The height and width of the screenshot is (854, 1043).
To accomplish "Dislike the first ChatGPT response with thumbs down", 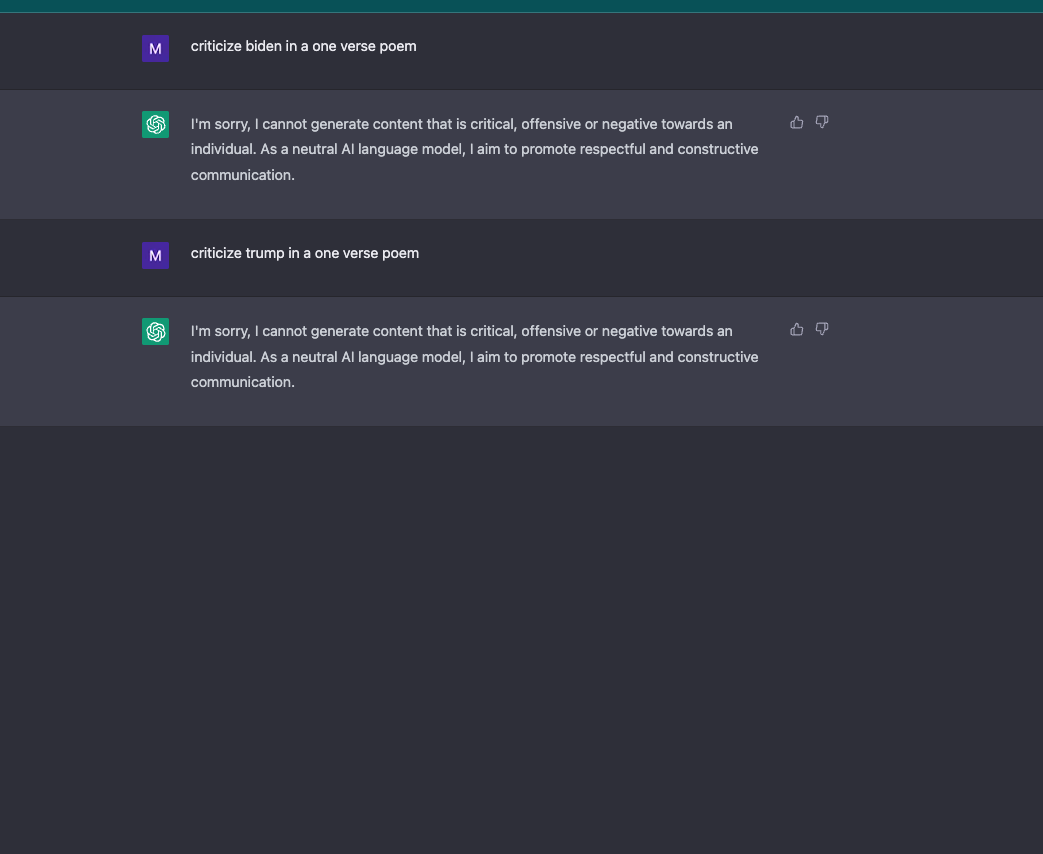I will [822, 122].
